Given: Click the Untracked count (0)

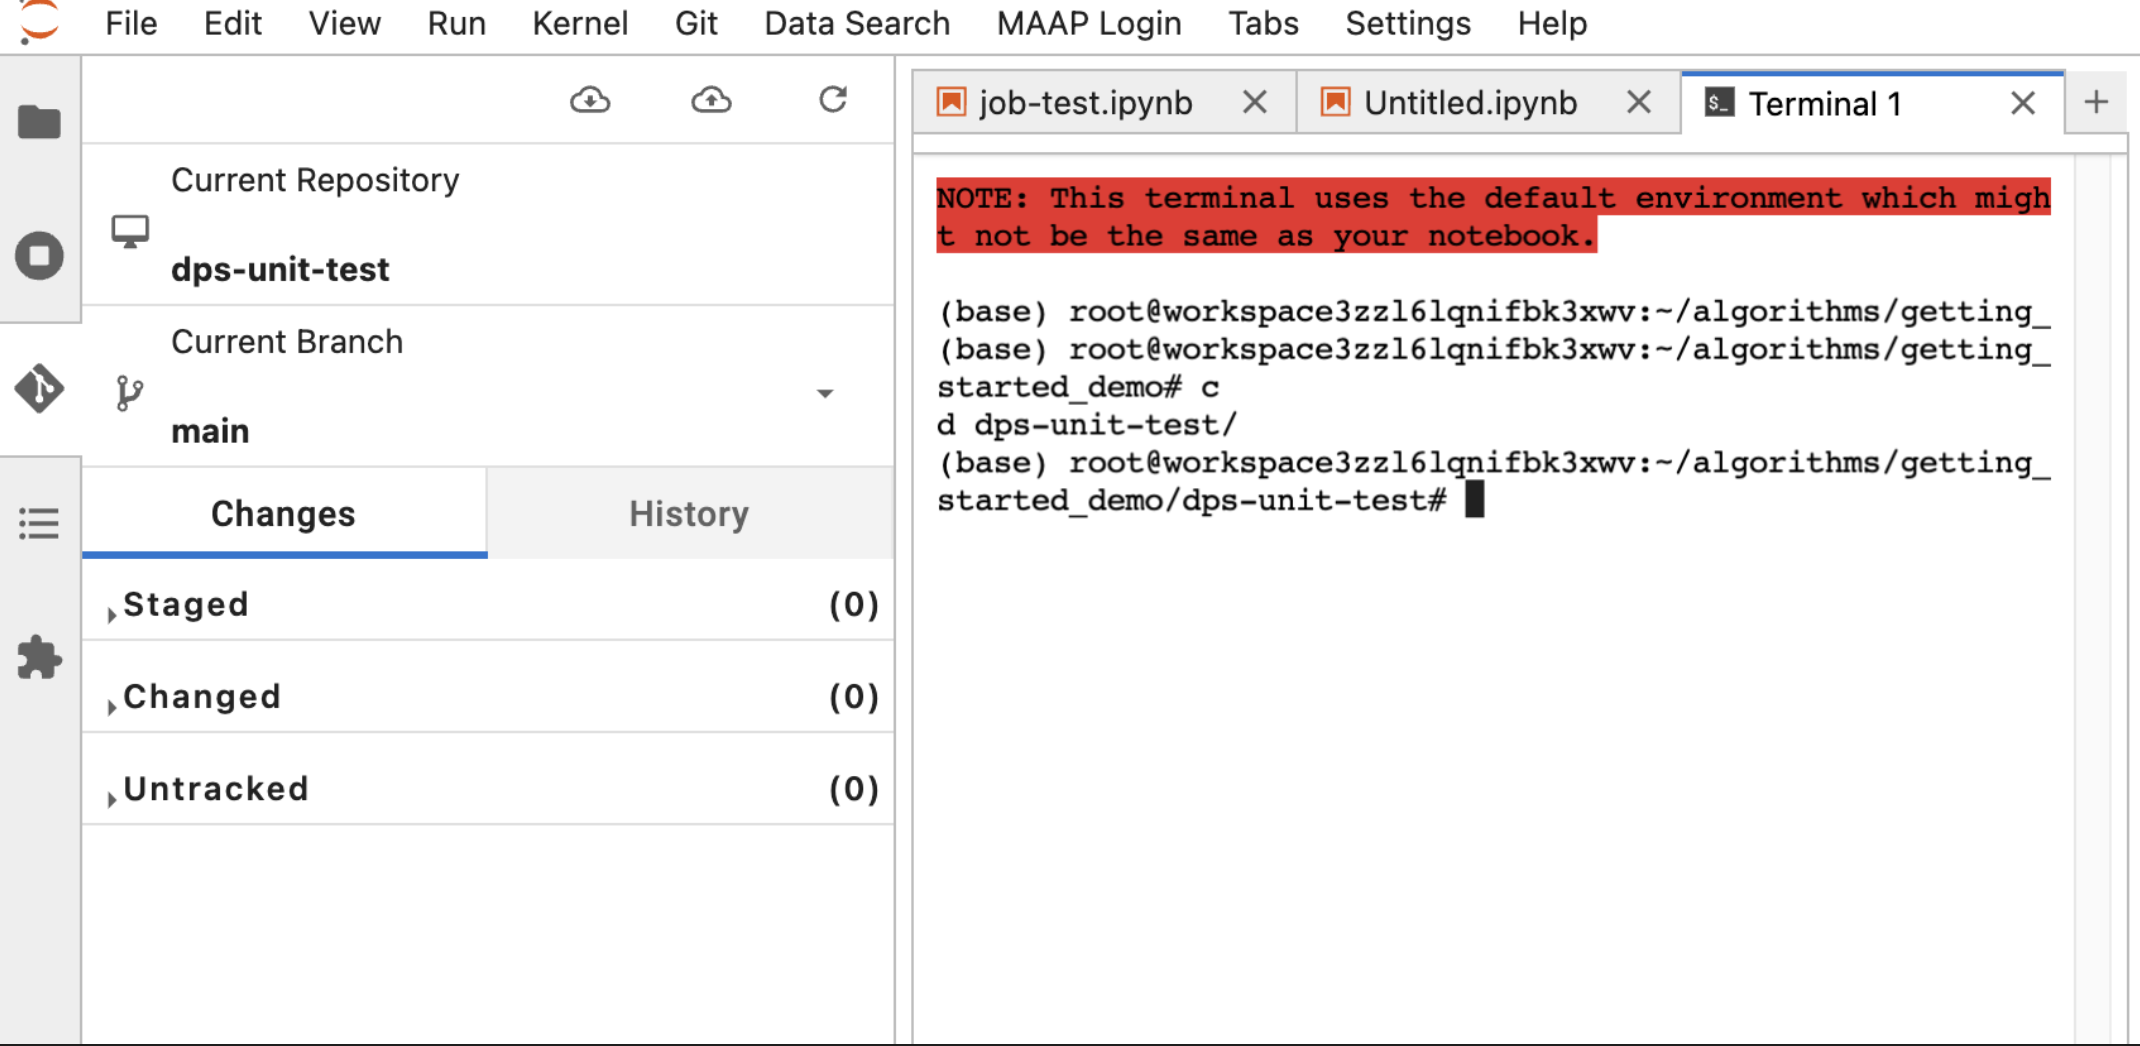Looking at the screenshot, I should [854, 789].
